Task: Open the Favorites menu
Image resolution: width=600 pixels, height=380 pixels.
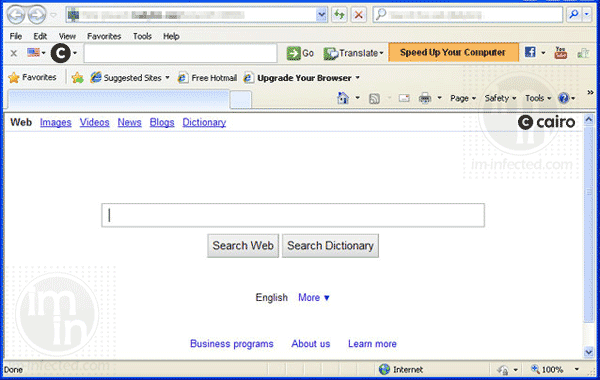Action: (104, 36)
